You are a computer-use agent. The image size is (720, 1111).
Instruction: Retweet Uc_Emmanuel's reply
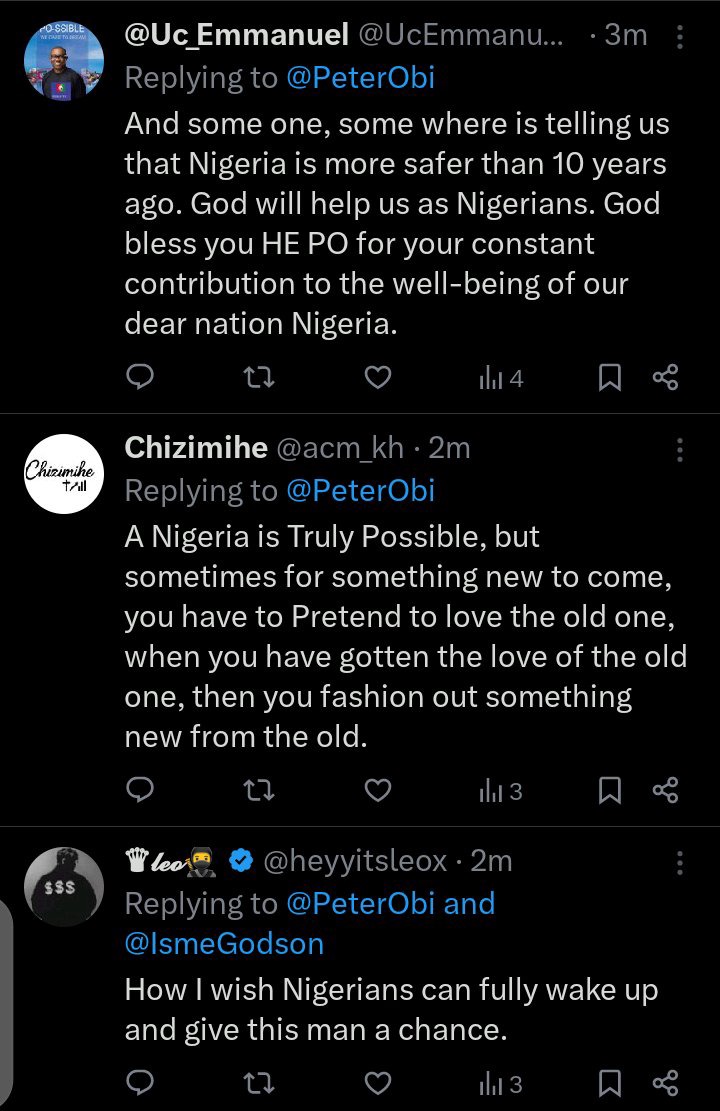click(259, 377)
